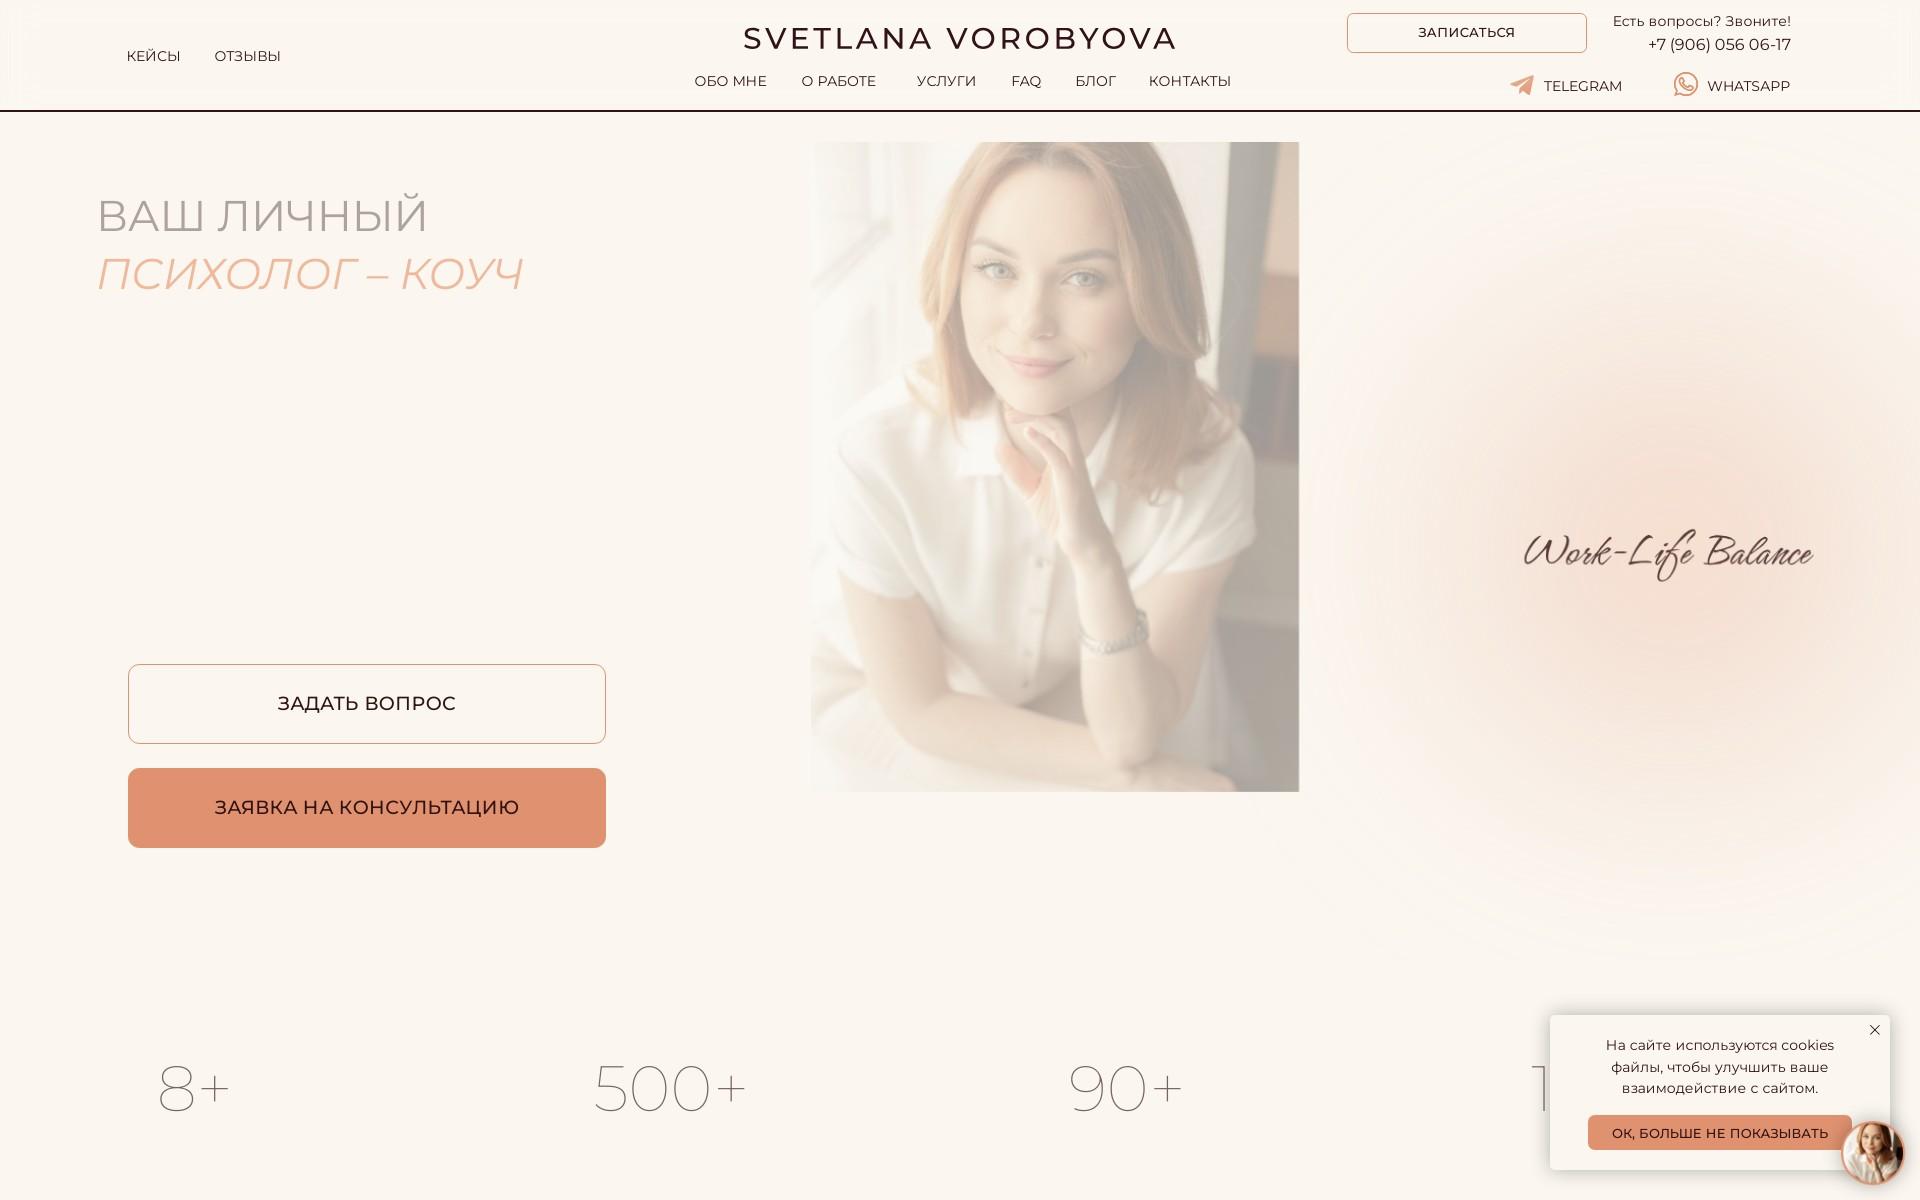
Task: Select FAQ in the navigation
Action: click(1026, 81)
